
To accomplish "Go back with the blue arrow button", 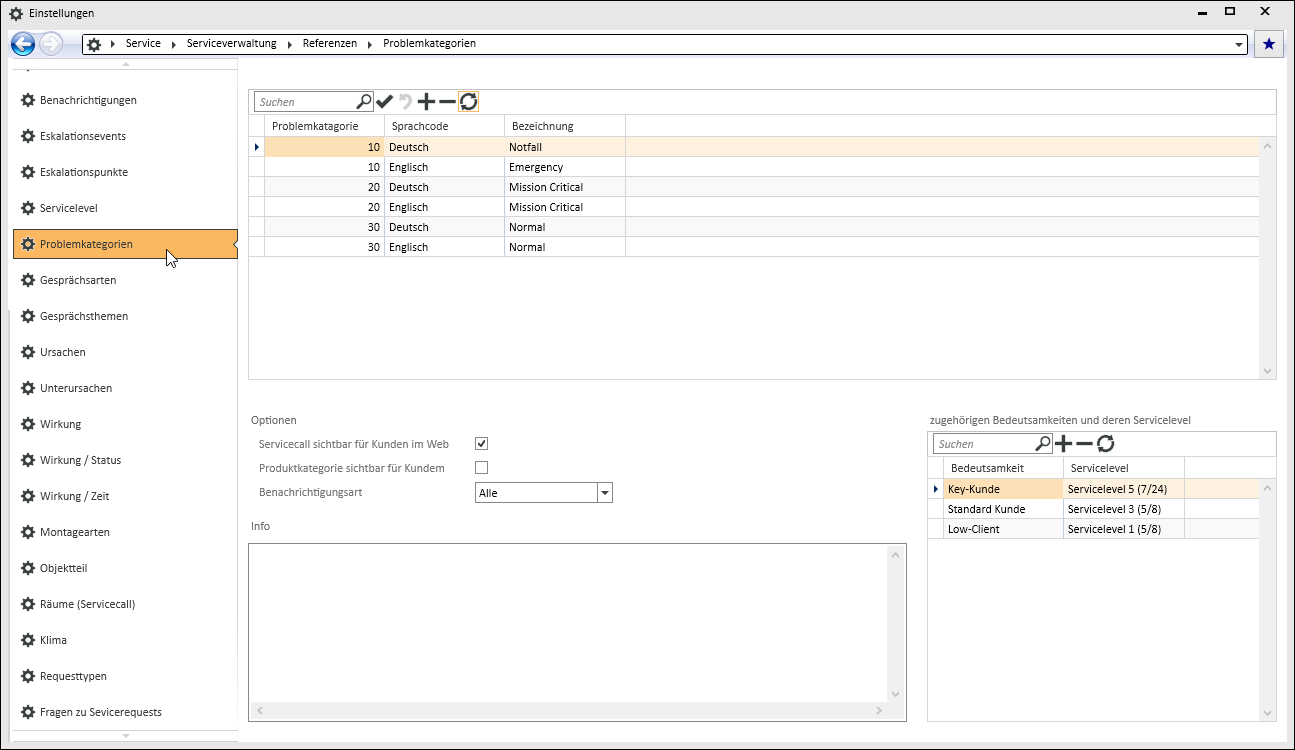I will point(23,44).
